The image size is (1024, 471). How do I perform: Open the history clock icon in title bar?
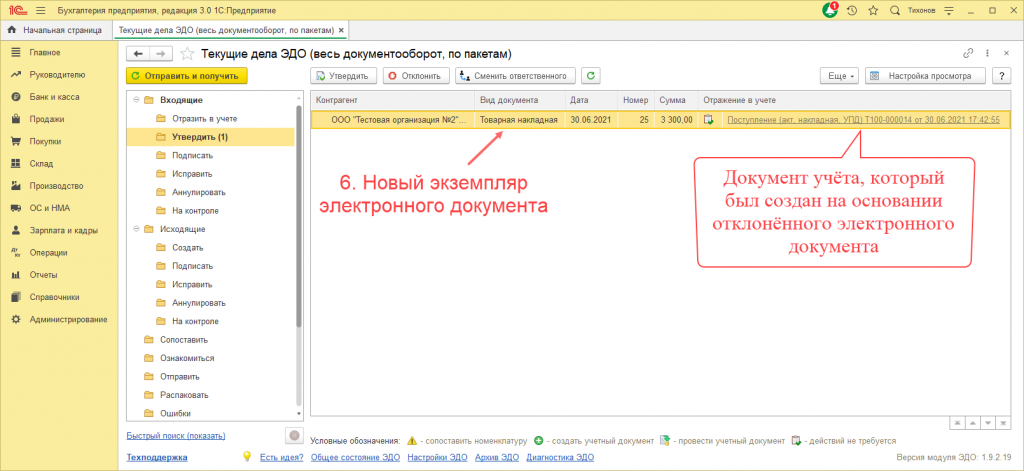point(852,11)
